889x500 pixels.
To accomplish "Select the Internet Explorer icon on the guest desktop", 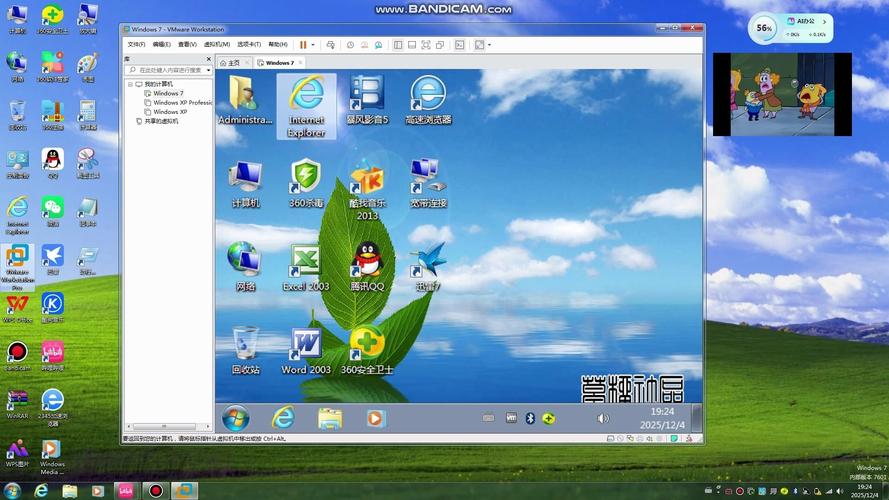I will tap(306, 106).
